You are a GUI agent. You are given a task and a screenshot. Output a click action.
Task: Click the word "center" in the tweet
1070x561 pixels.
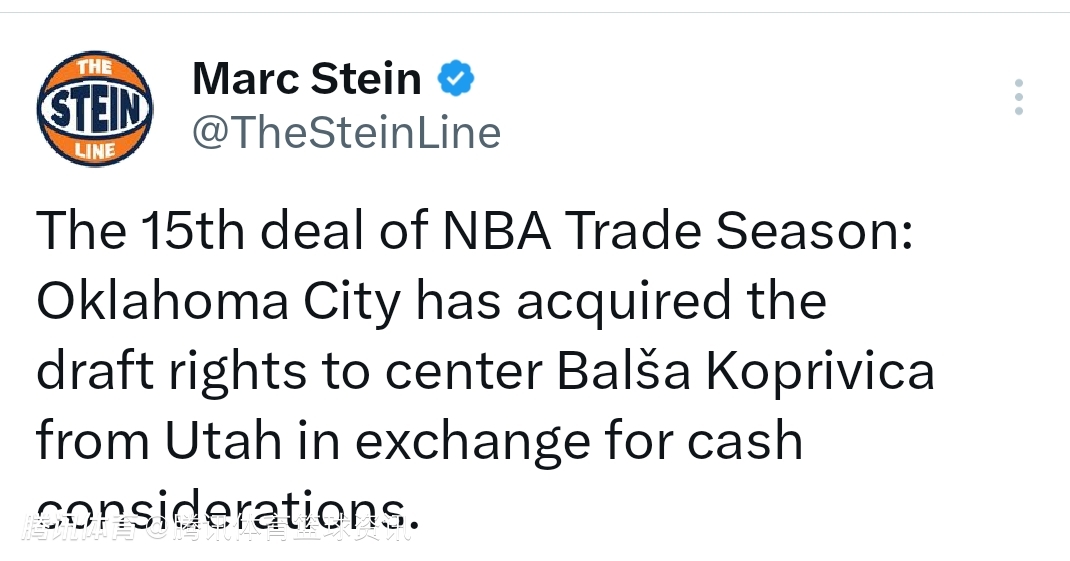(464, 372)
